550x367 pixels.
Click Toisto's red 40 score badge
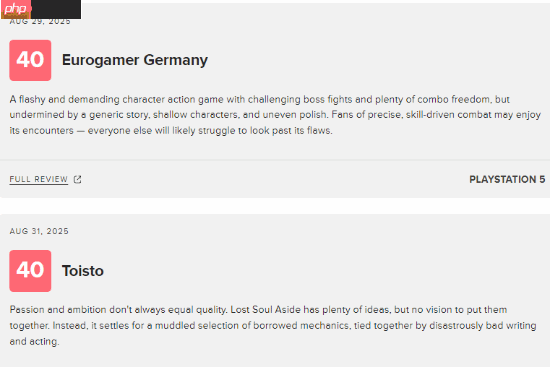click(x=30, y=271)
